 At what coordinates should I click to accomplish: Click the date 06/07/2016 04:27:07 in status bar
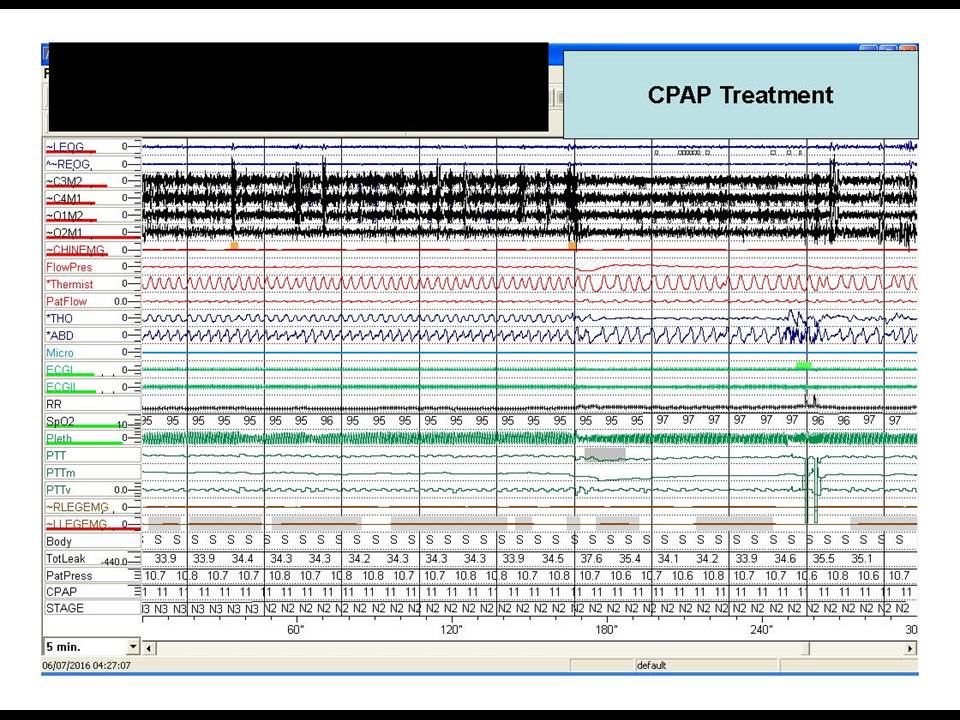86,665
